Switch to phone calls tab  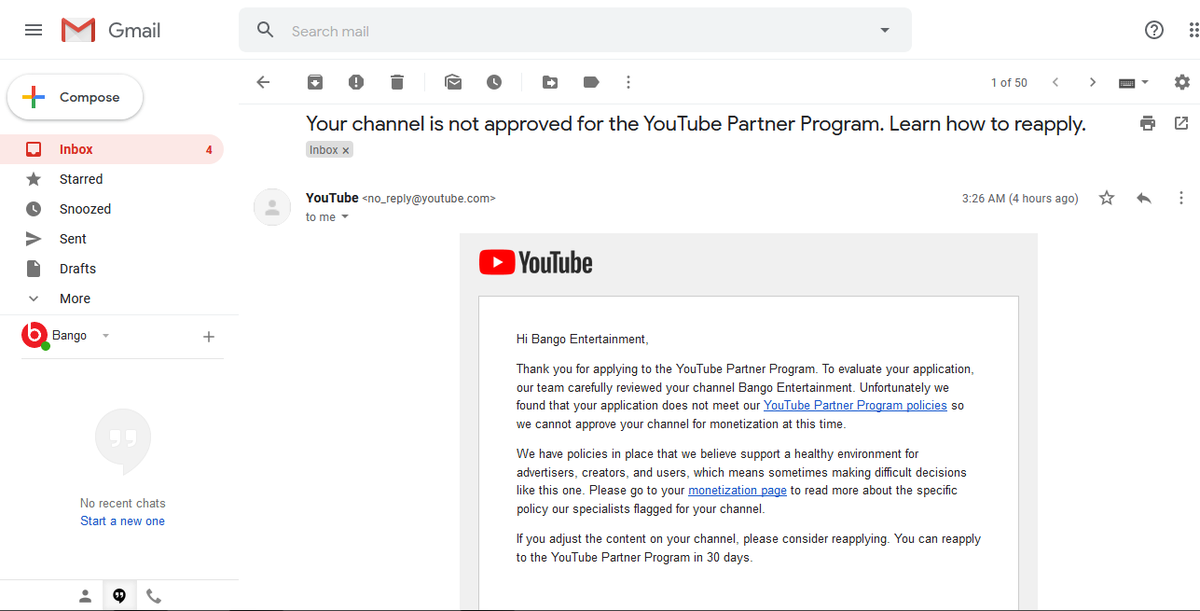click(154, 596)
